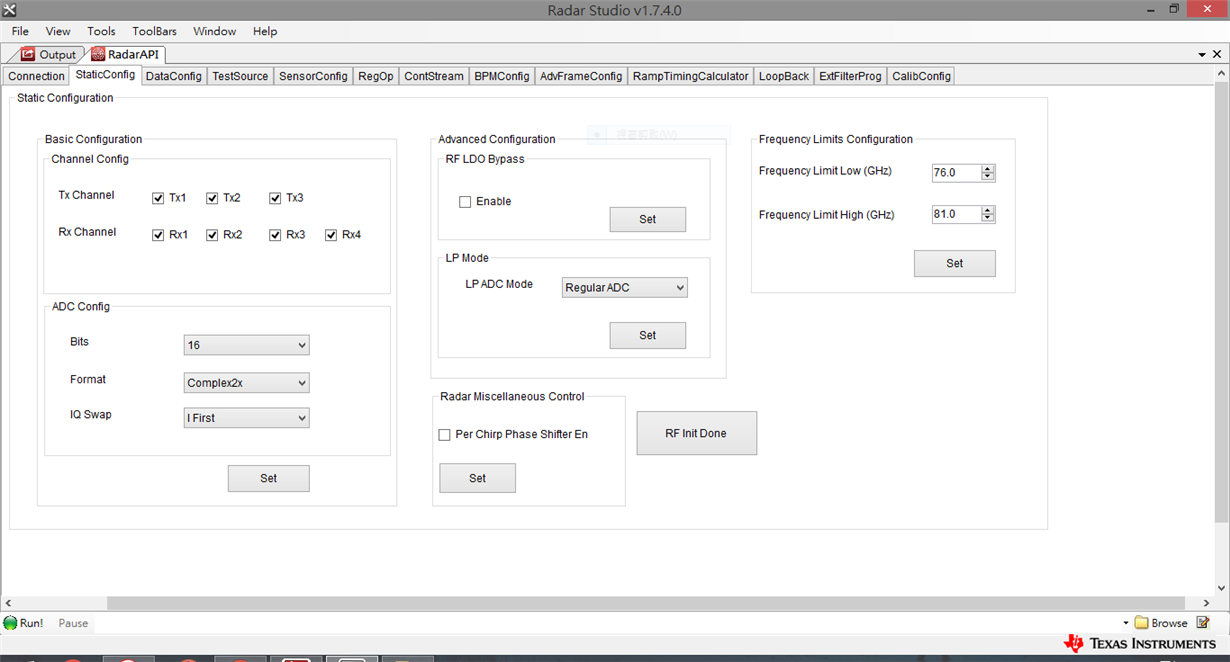1230x662 pixels.
Task: Increase Frequency Limit High with up arrow
Action: tap(988, 211)
